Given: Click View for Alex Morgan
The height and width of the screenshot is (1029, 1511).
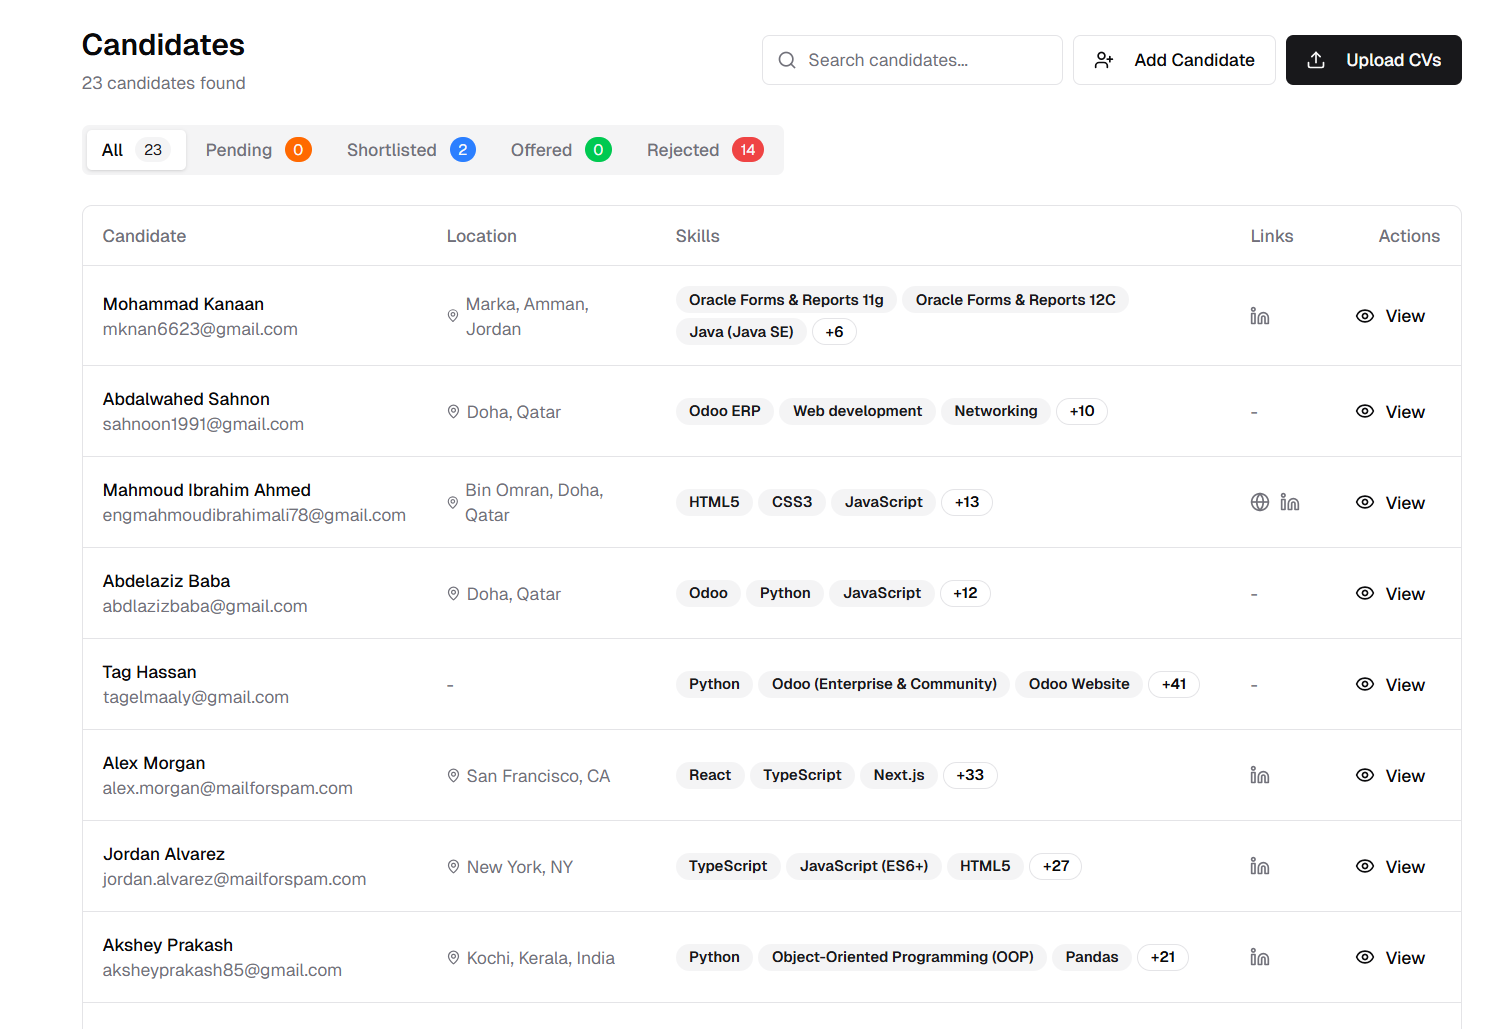Looking at the screenshot, I should click(1404, 775).
